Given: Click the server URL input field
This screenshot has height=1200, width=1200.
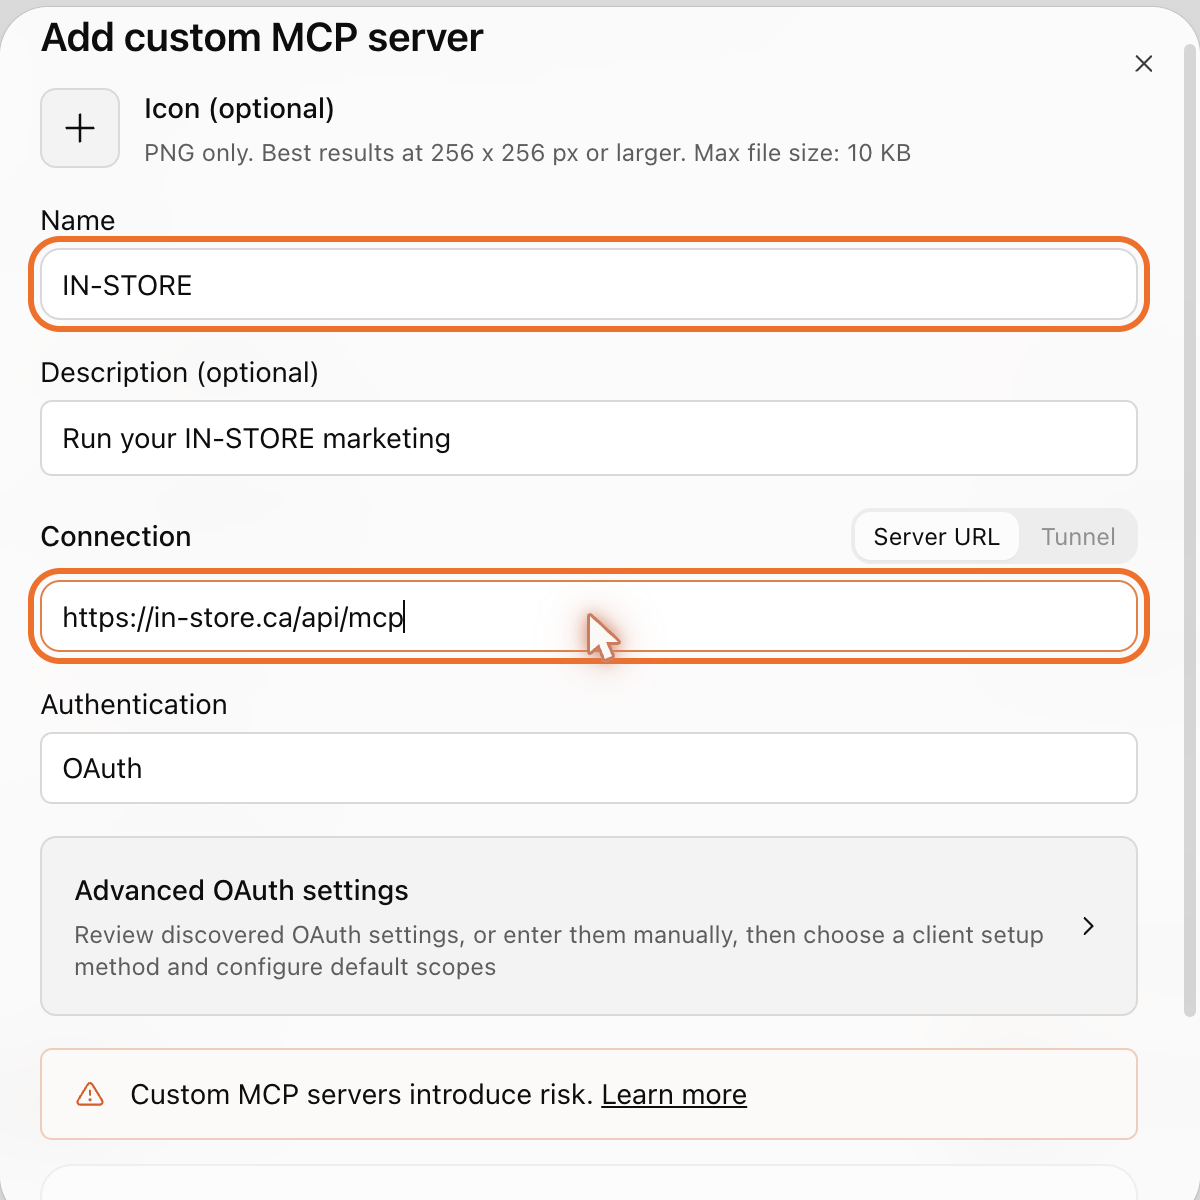Looking at the screenshot, I should pyautogui.click(x=589, y=617).
